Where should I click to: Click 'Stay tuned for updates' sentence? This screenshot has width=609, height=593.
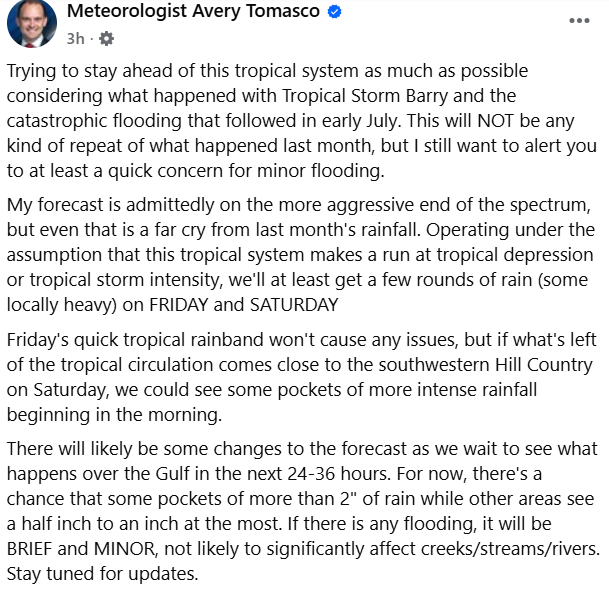103,574
